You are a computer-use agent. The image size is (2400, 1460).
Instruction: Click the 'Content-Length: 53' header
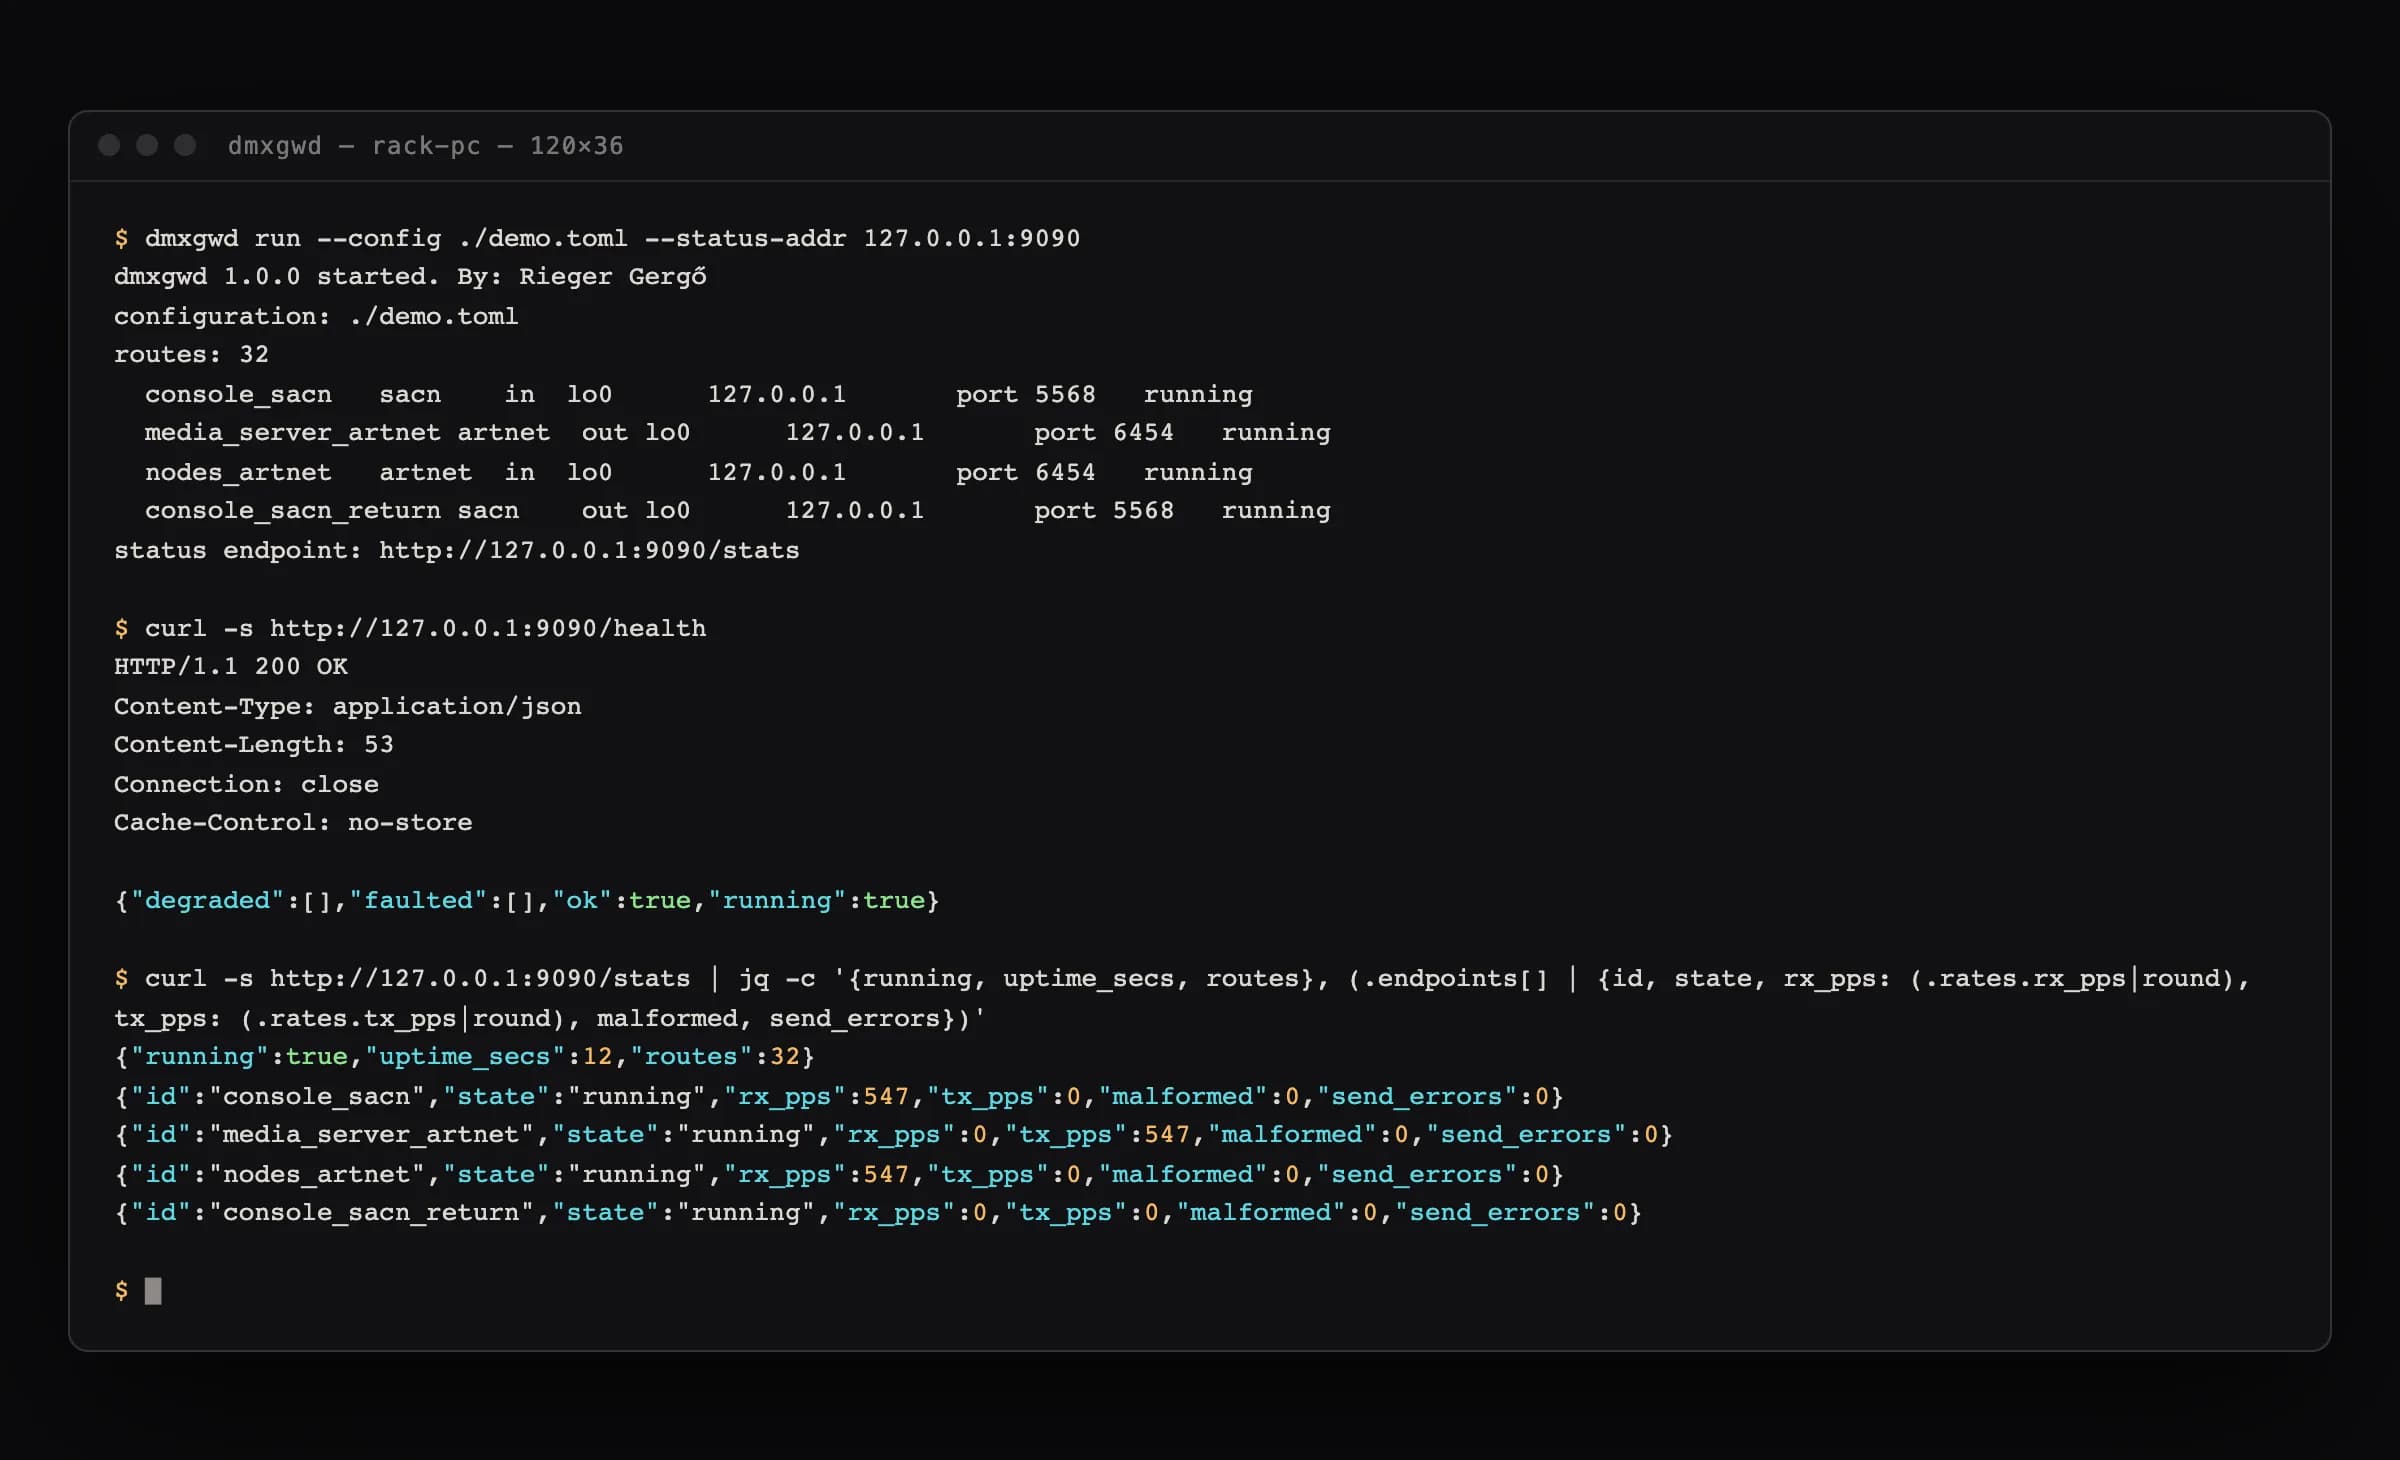tap(254, 745)
